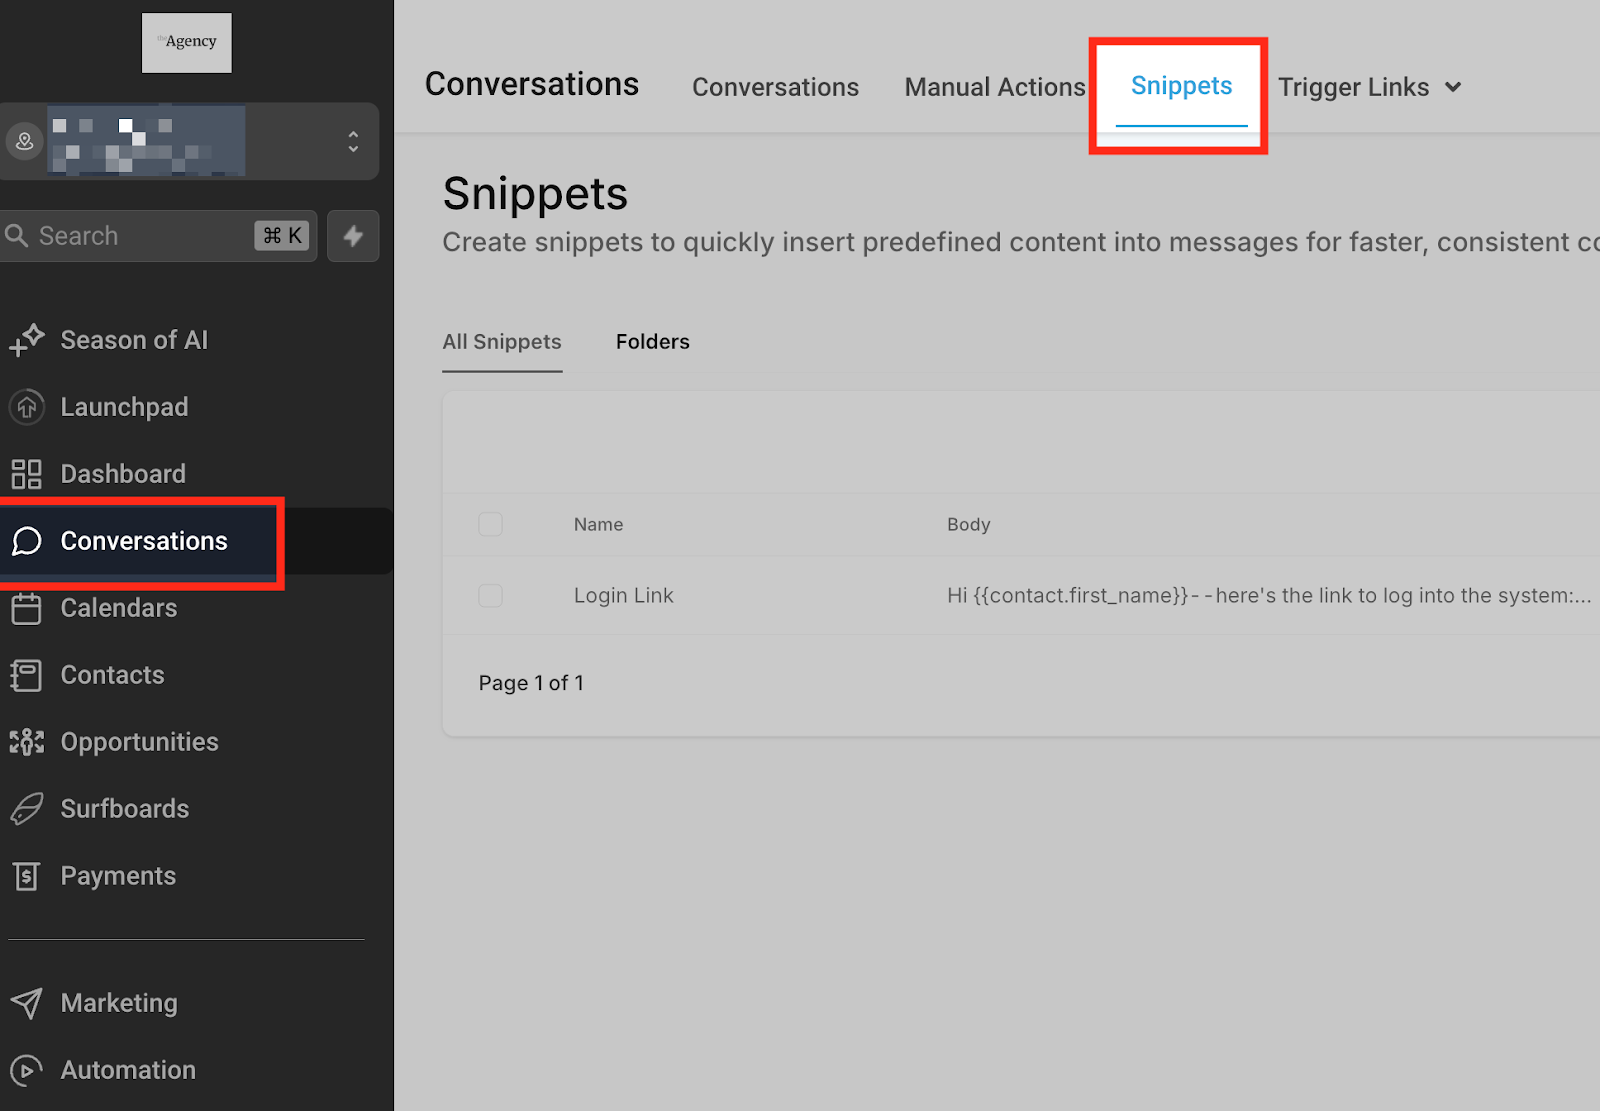The height and width of the screenshot is (1111, 1600).
Task: Open the account switcher chevron
Action: point(354,141)
